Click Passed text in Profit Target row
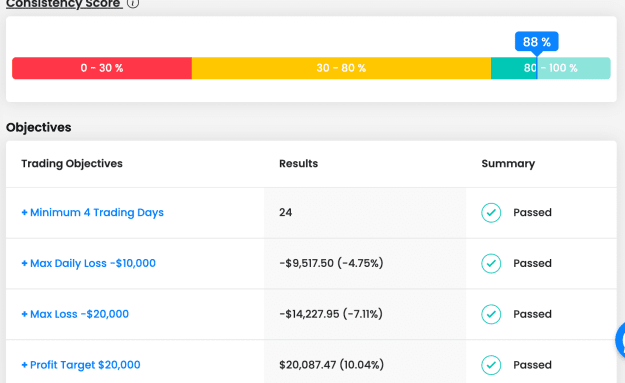The height and width of the screenshot is (383, 625). [x=533, y=365]
